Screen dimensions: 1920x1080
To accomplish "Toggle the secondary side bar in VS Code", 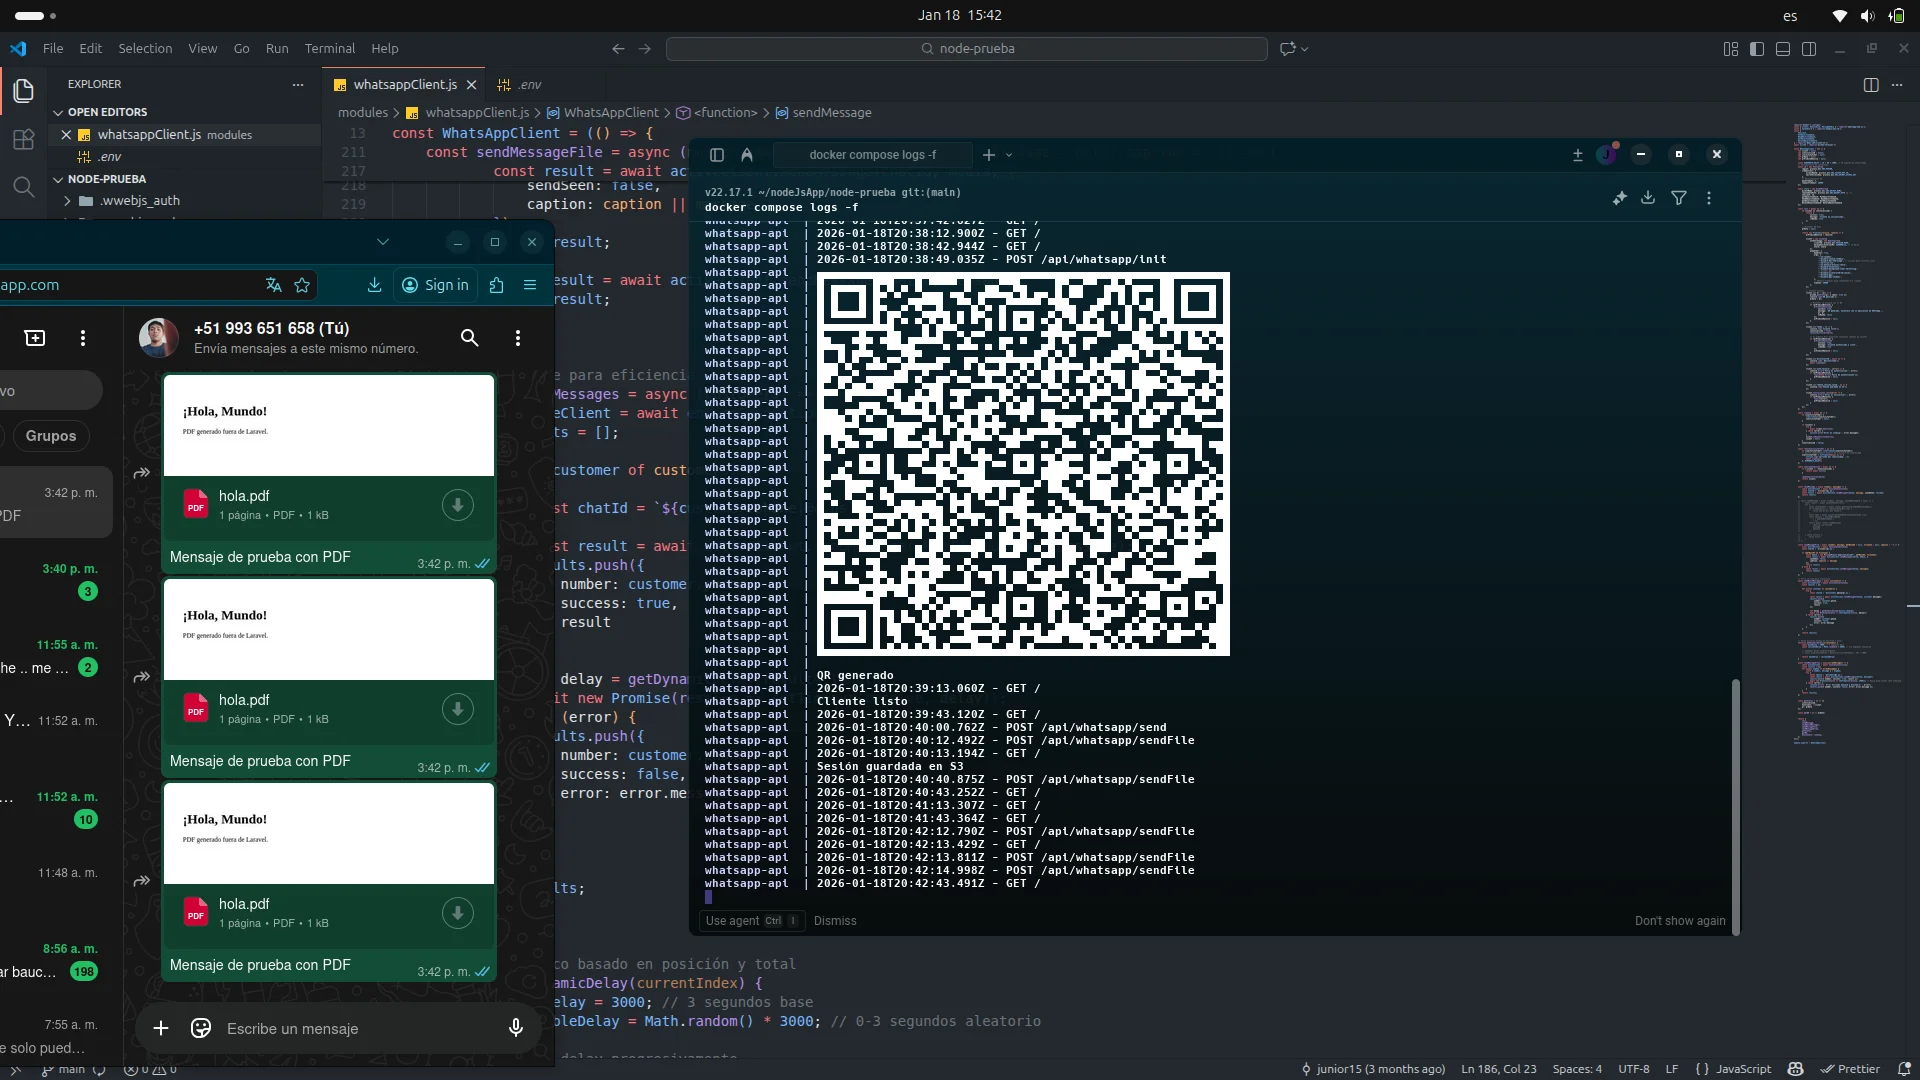I will 1809,48.
